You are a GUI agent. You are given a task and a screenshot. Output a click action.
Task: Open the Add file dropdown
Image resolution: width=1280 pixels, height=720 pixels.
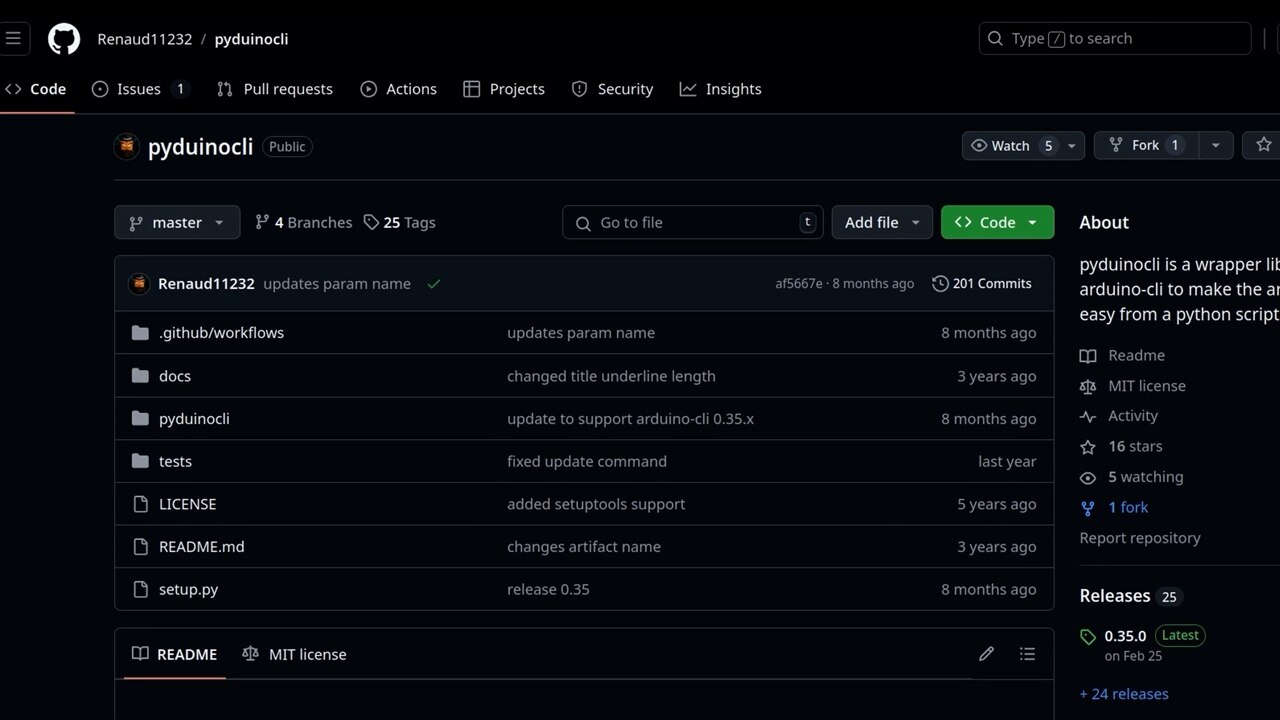pos(882,222)
